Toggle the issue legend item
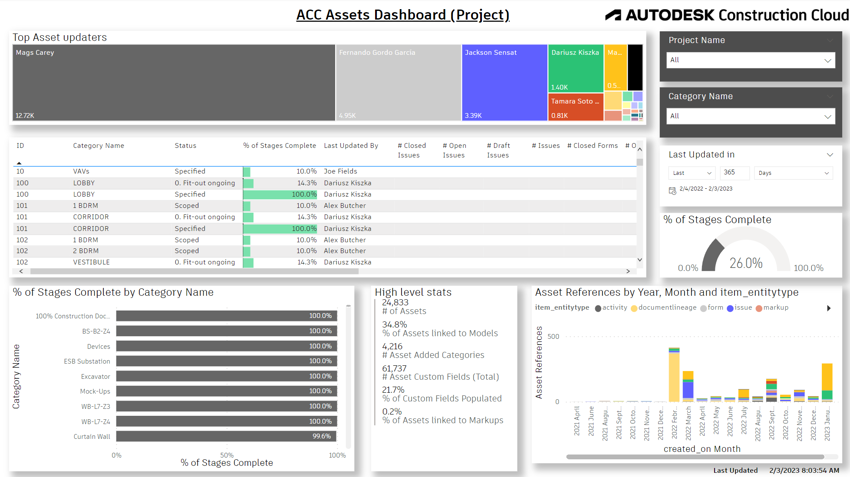The image size is (850, 477). [739, 308]
